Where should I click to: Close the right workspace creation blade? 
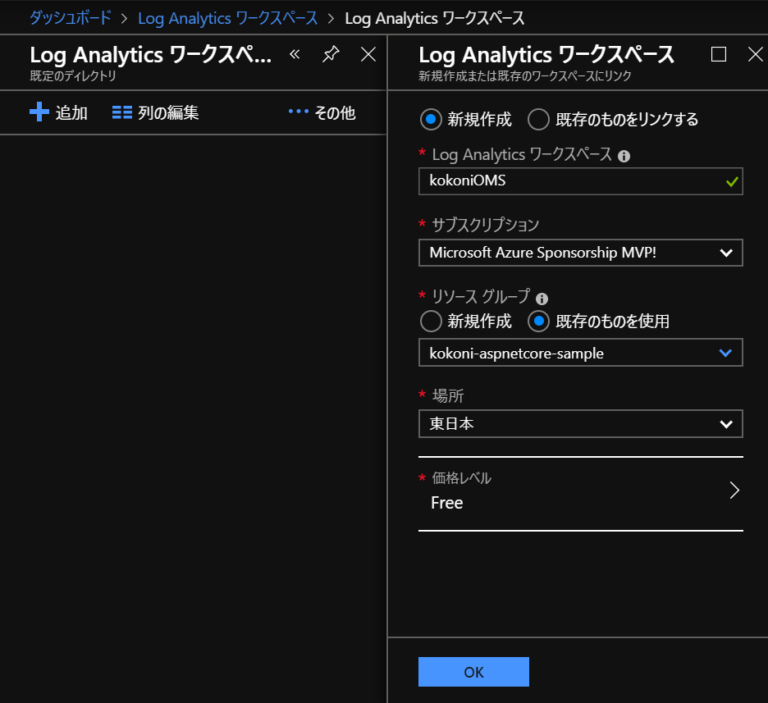[755, 54]
